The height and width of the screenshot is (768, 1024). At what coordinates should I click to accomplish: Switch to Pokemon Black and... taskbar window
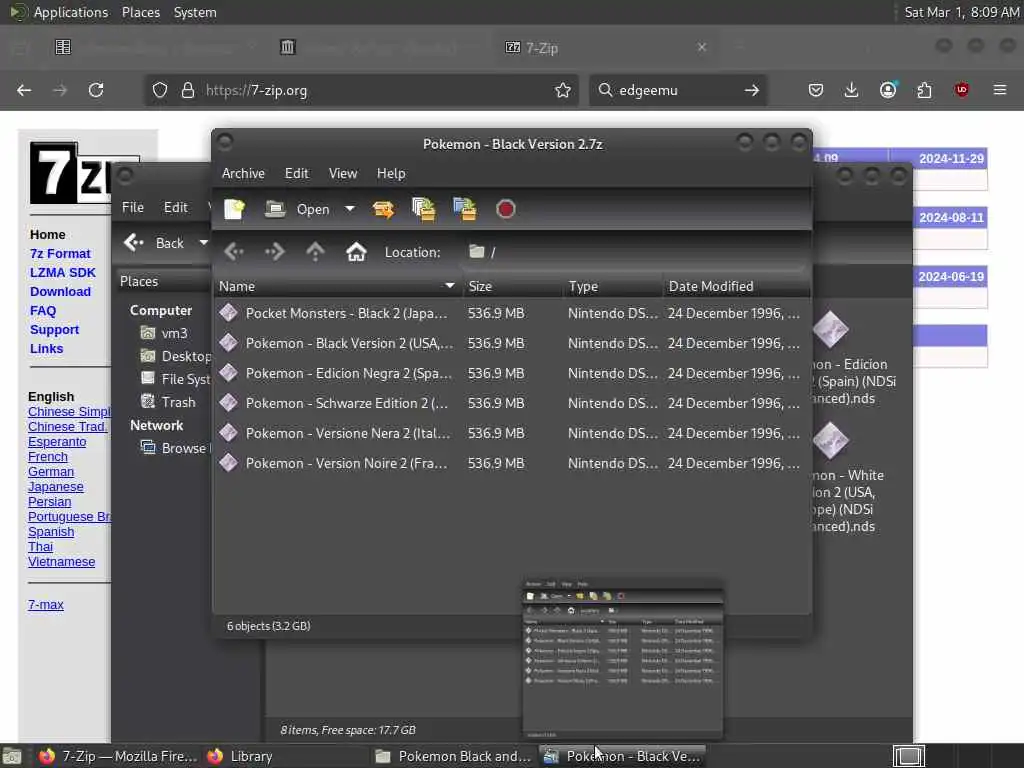(455, 756)
